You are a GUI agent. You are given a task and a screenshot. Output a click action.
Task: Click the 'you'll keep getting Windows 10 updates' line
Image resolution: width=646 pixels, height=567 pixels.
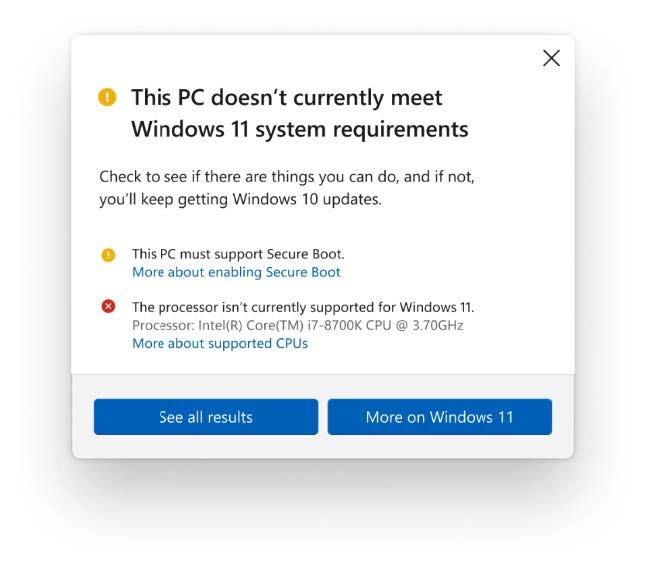(x=240, y=199)
